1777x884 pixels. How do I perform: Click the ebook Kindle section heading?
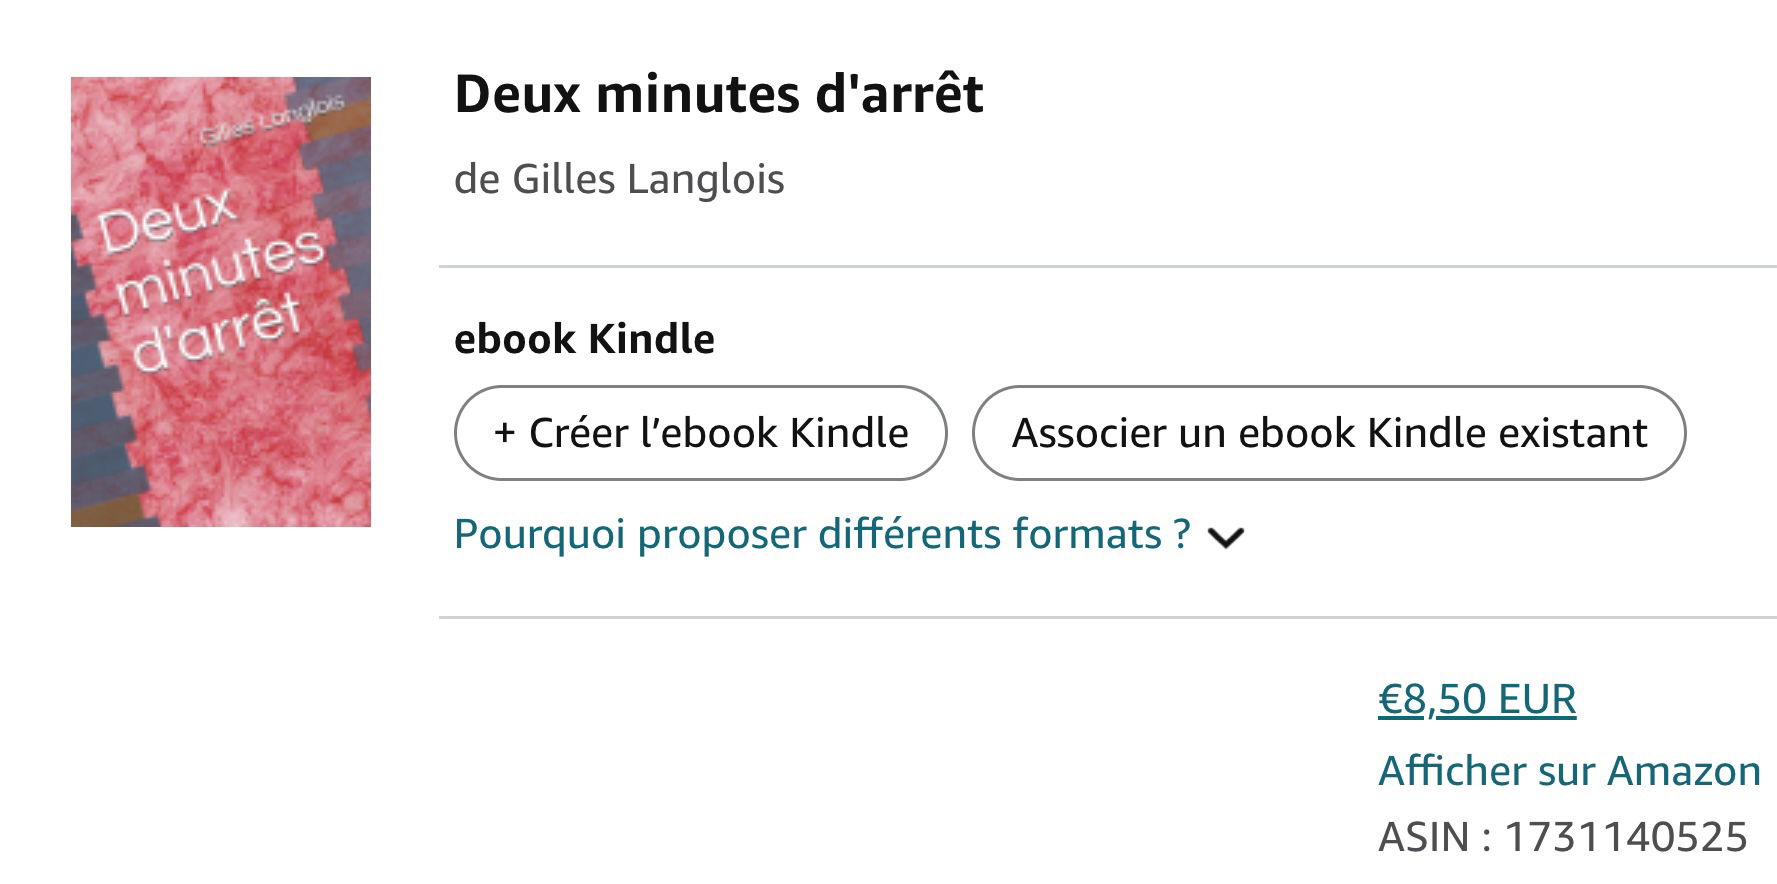coord(584,339)
